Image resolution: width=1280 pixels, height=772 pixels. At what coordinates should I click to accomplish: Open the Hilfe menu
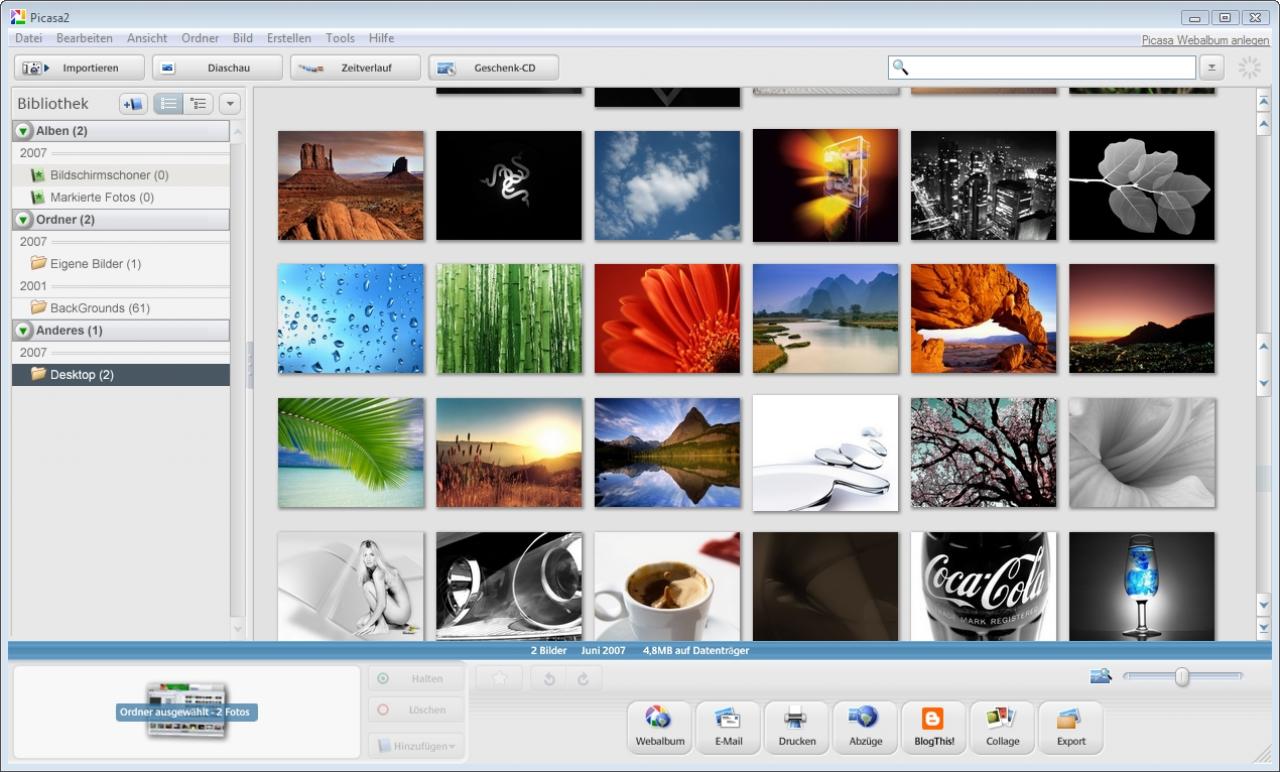(x=381, y=38)
